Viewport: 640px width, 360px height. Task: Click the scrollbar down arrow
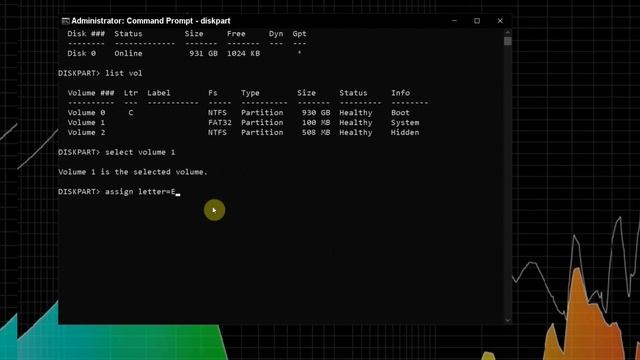coord(508,320)
